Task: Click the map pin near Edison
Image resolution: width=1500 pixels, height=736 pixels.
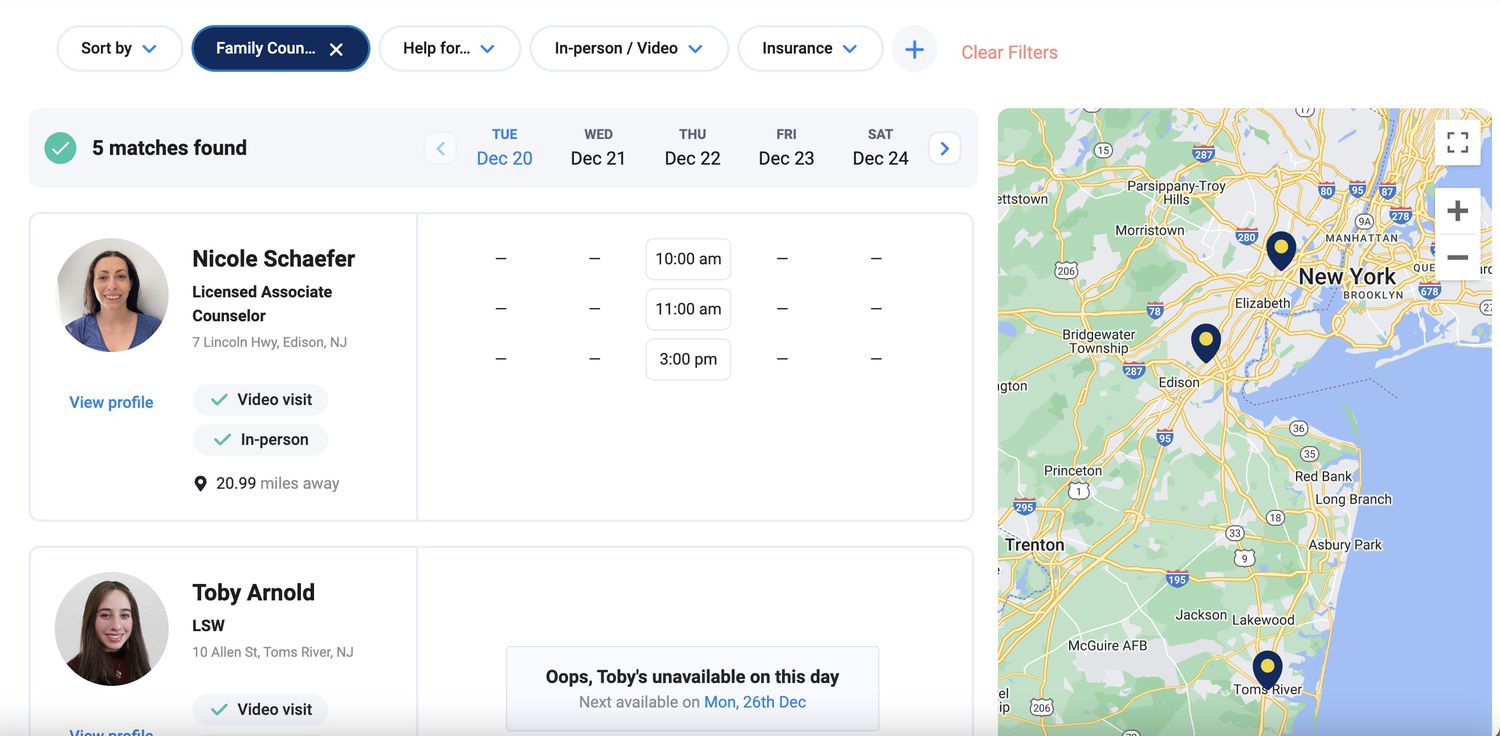Action: 1206,343
